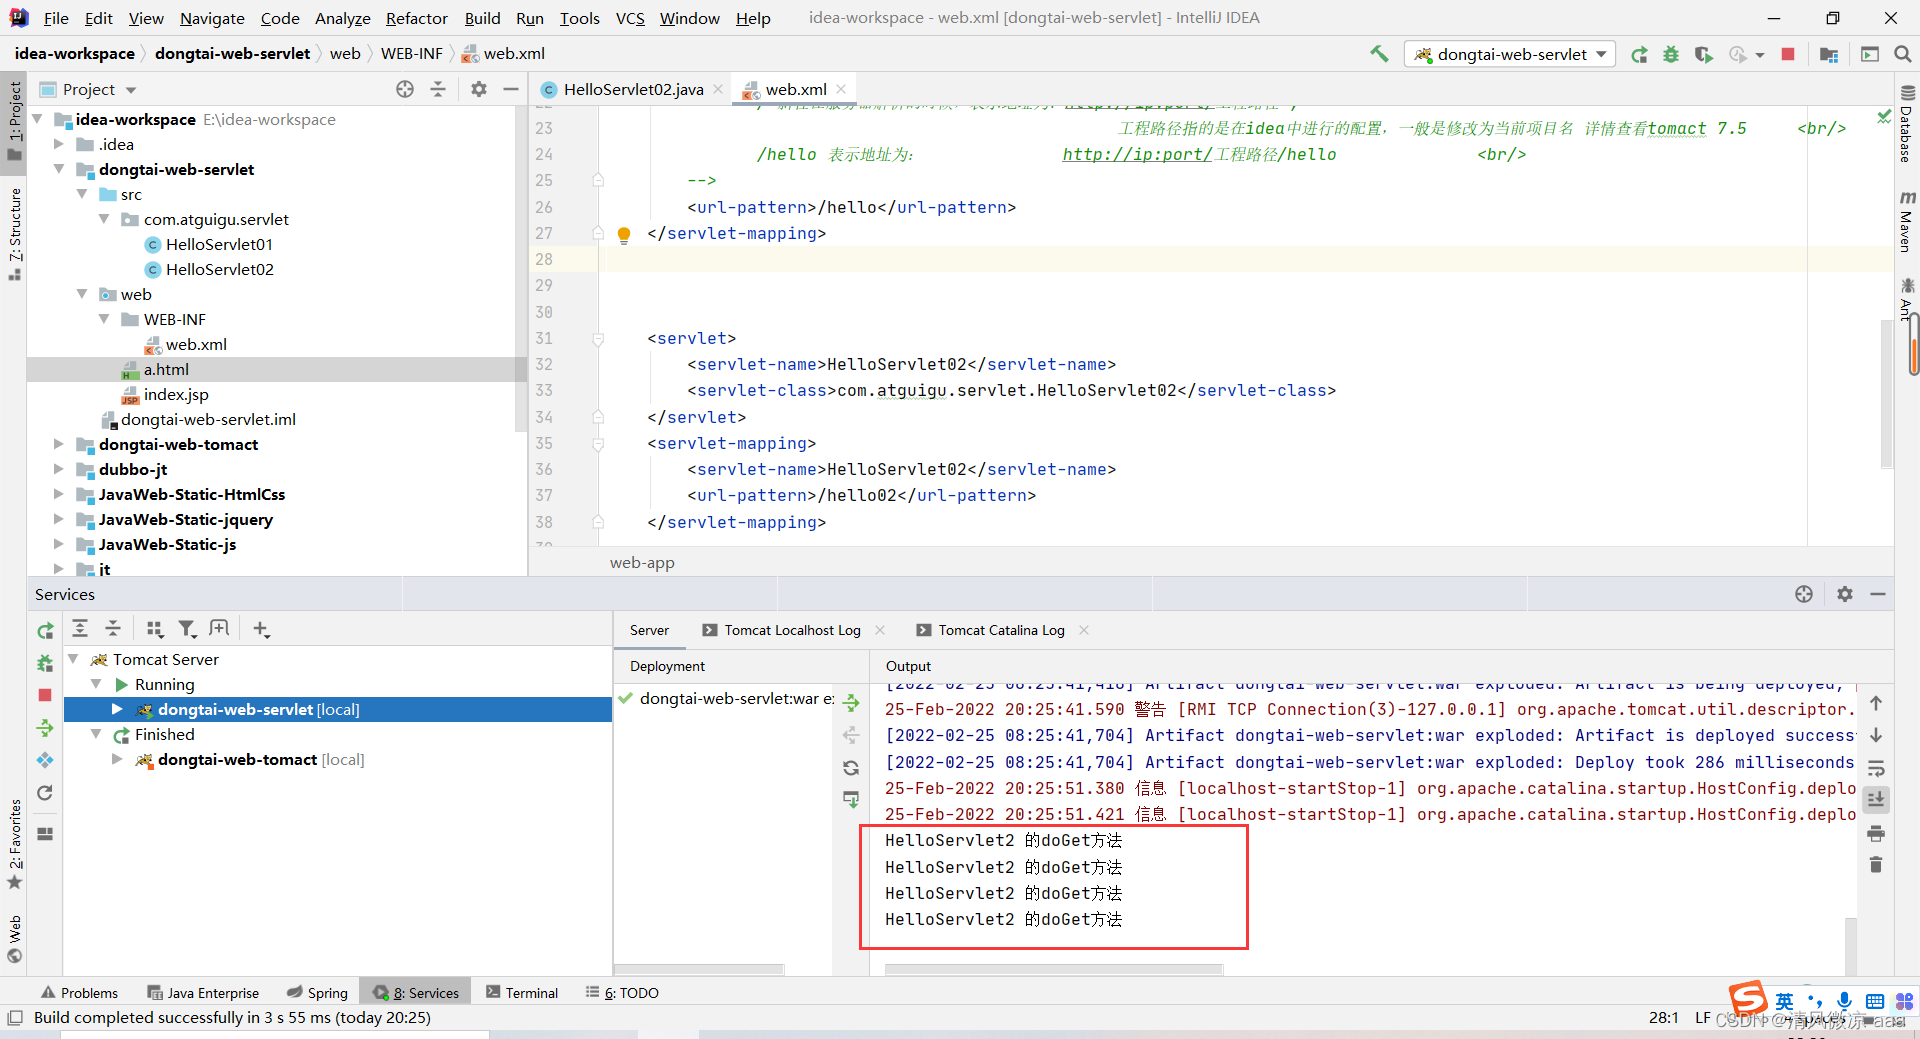Expand the dubbo-jt module
Viewport: 1920px width, 1039px height.
(x=59, y=469)
